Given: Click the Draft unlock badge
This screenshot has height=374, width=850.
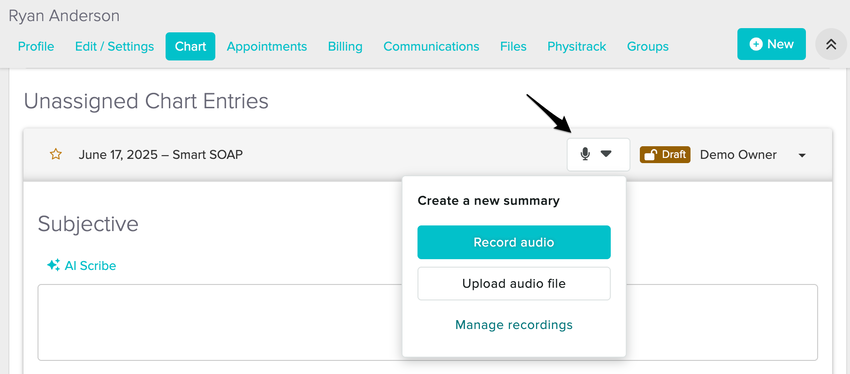Looking at the screenshot, I should tap(665, 154).
